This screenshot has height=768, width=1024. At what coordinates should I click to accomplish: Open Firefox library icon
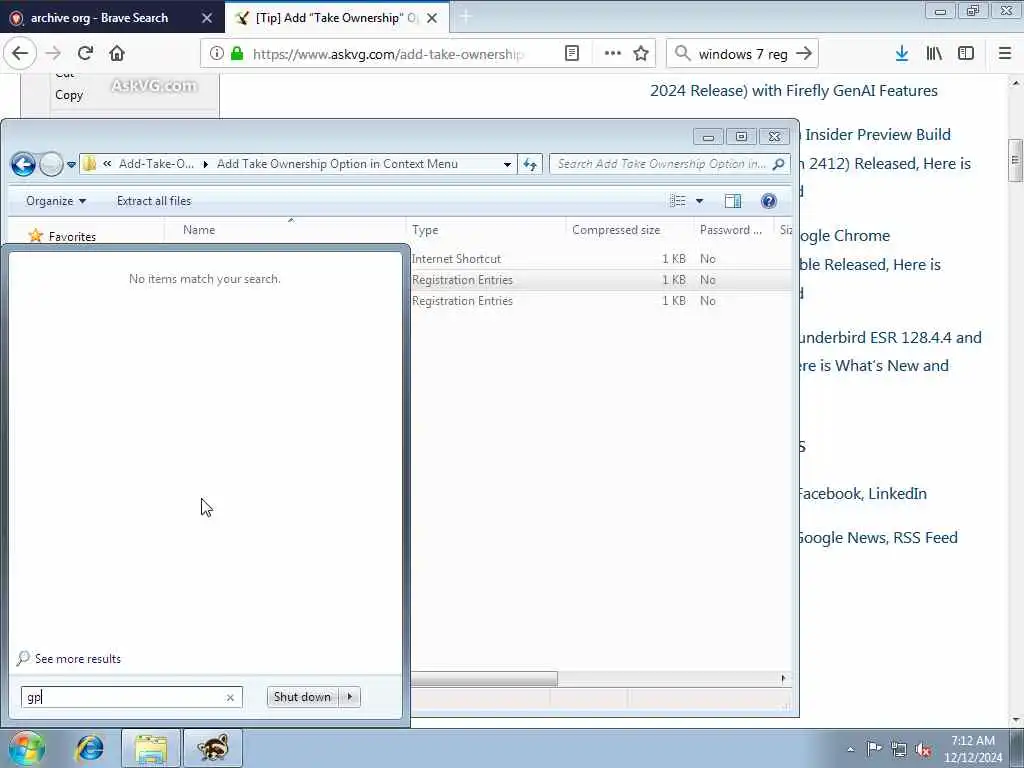934,54
